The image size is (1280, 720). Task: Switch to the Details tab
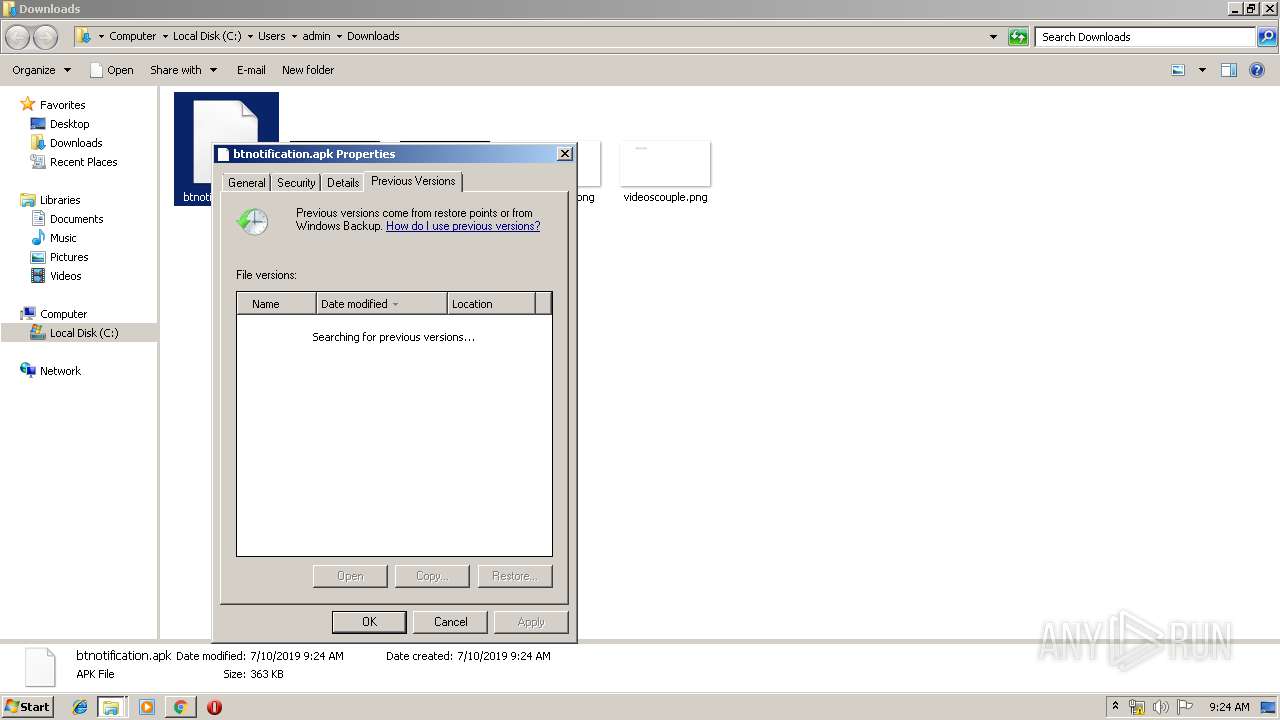343,182
